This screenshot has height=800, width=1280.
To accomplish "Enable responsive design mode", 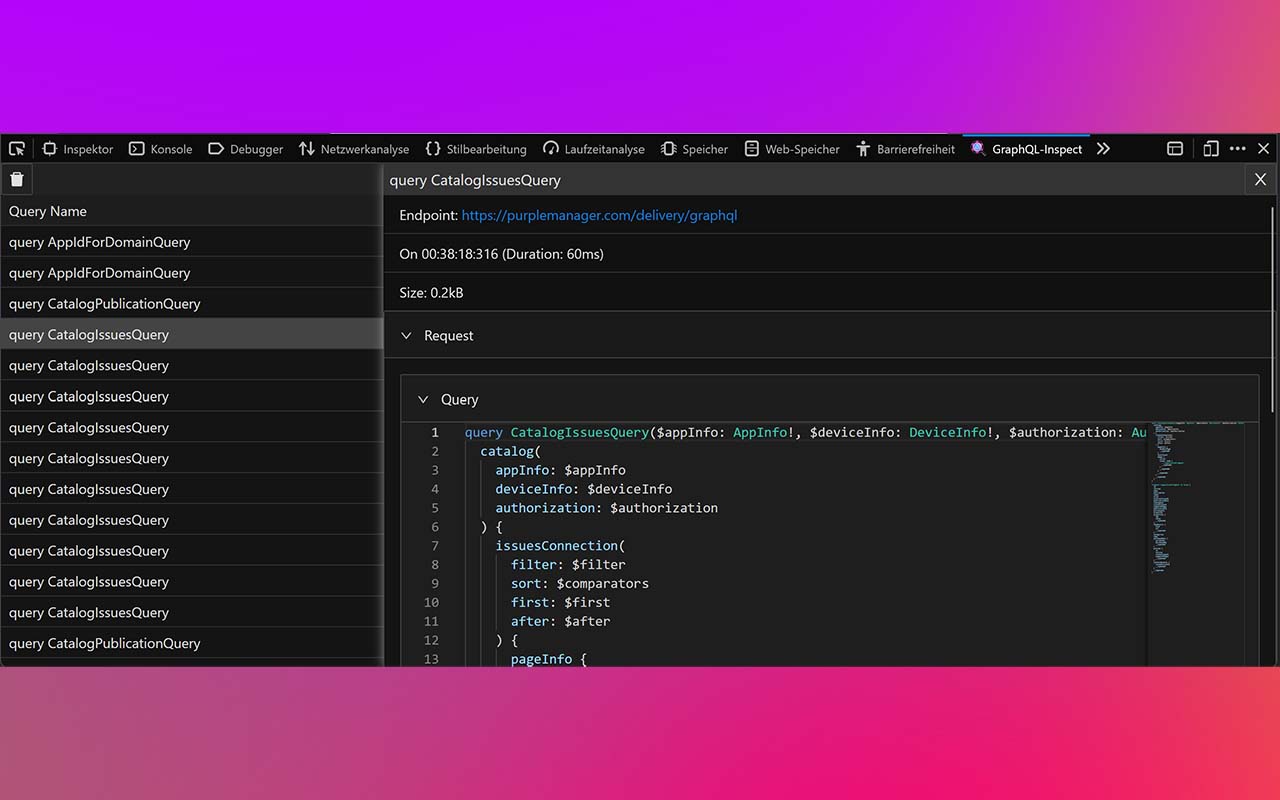I will click(x=1210, y=148).
